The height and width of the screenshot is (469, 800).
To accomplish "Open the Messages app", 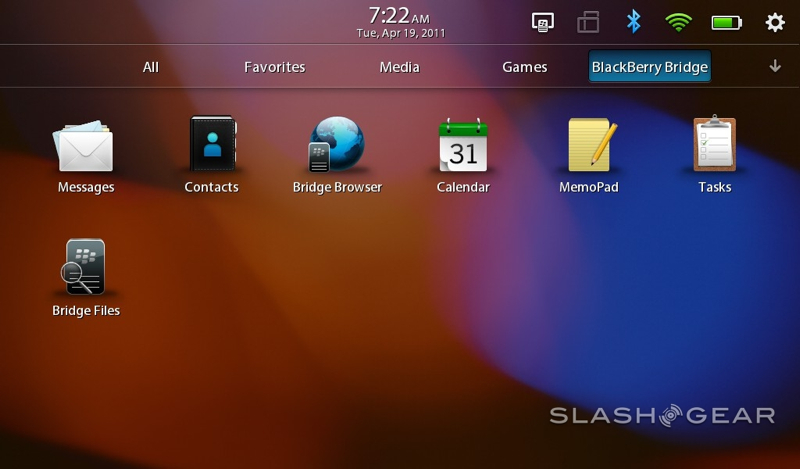I will (x=85, y=149).
